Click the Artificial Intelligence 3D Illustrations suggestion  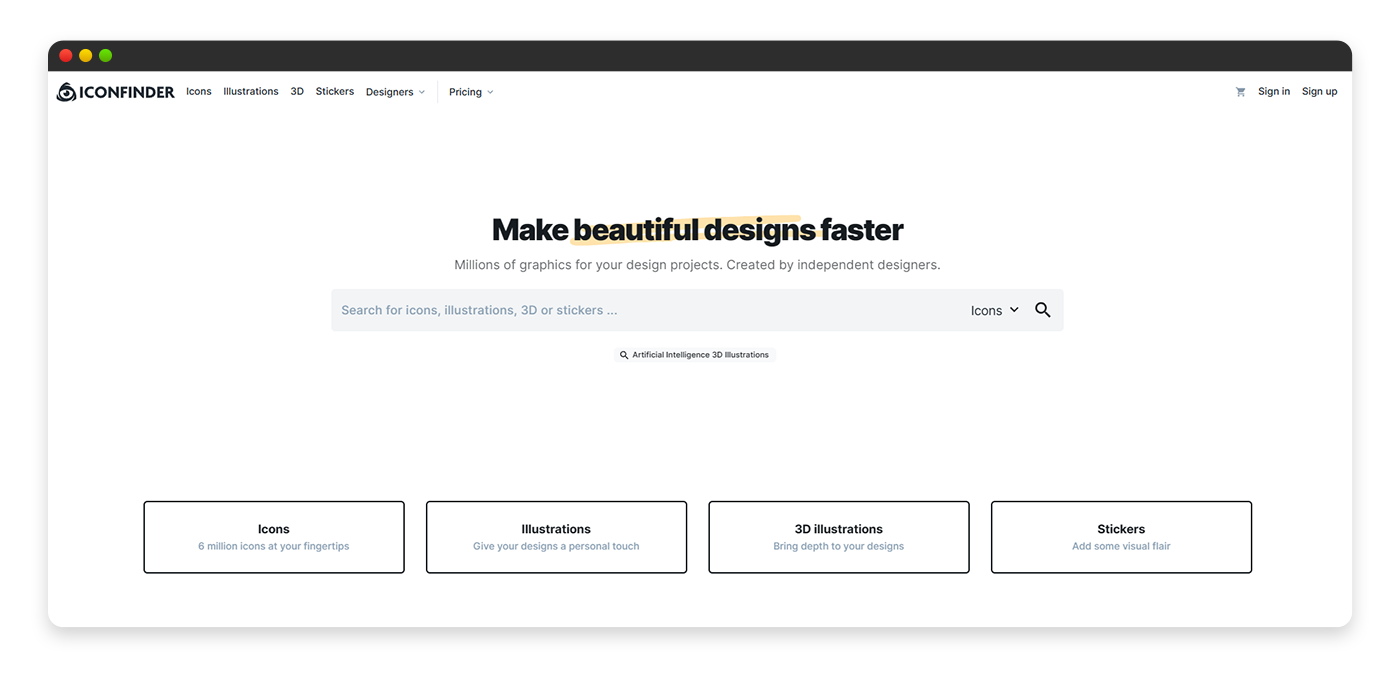[x=695, y=355]
